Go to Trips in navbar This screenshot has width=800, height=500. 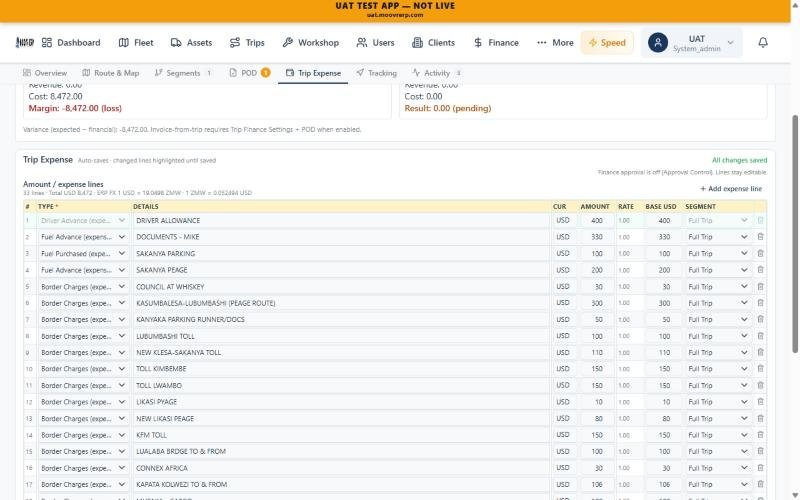247,43
